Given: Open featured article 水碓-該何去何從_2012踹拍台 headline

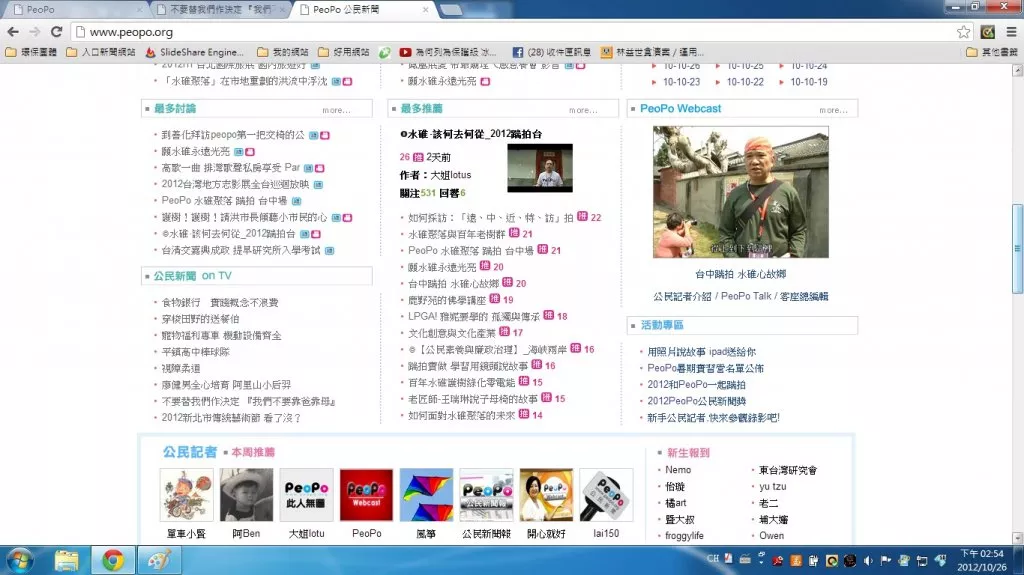Looking at the screenshot, I should (x=471, y=134).
